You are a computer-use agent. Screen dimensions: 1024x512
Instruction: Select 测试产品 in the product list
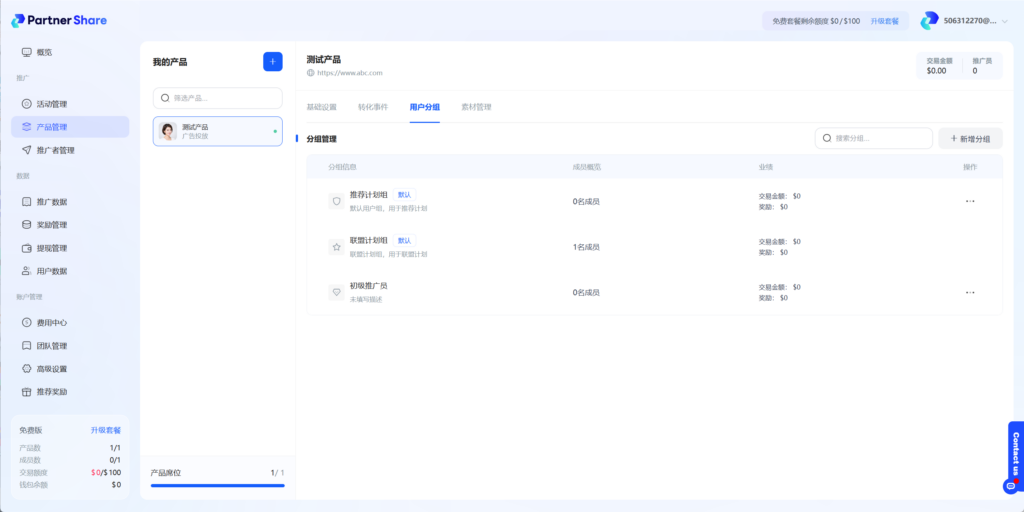coord(217,131)
